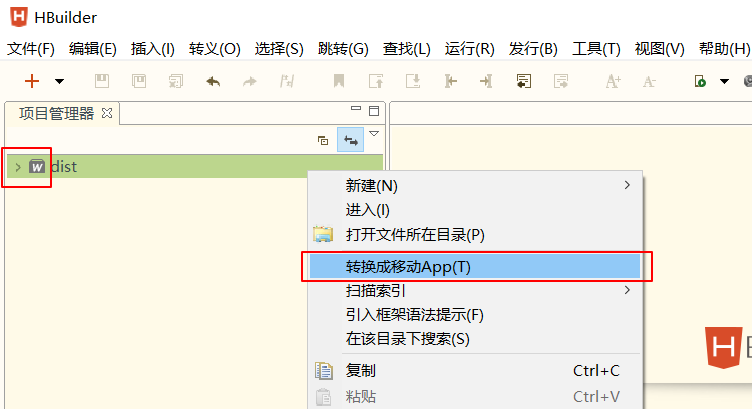Close the 项目管理器 tab
Image resolution: width=752 pixels, height=409 pixels.
click(107, 113)
